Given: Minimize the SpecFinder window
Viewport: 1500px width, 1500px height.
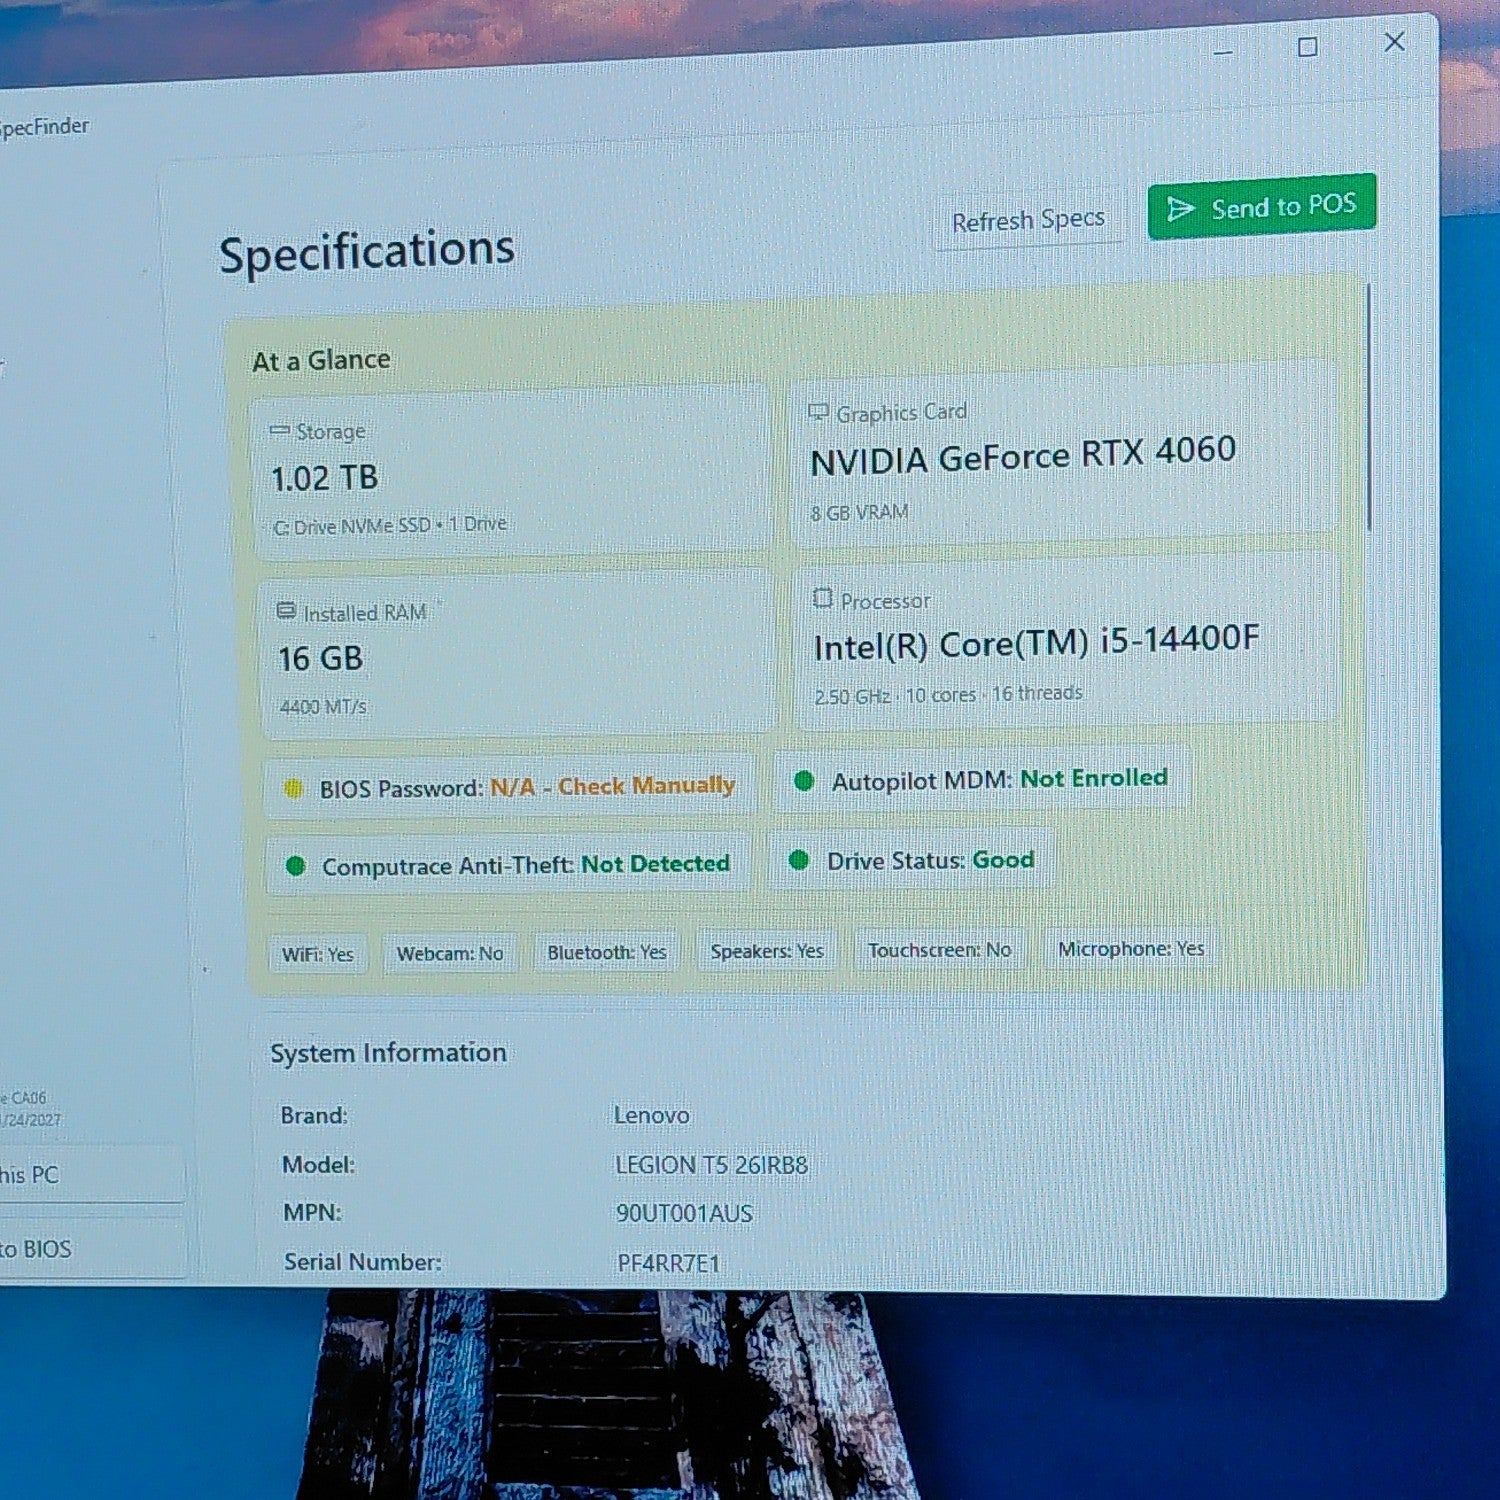Looking at the screenshot, I should 1222,50.
